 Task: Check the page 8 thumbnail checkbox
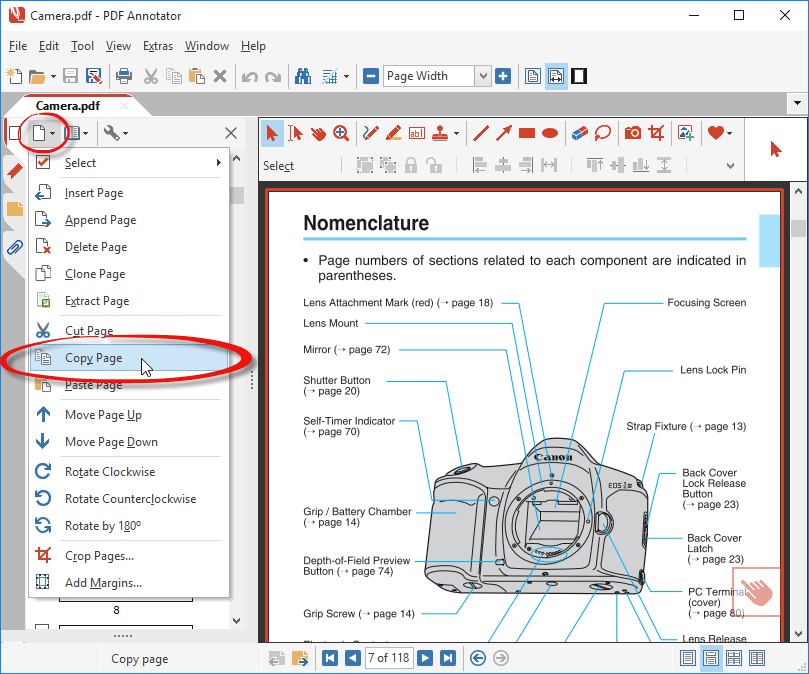tap(42, 629)
